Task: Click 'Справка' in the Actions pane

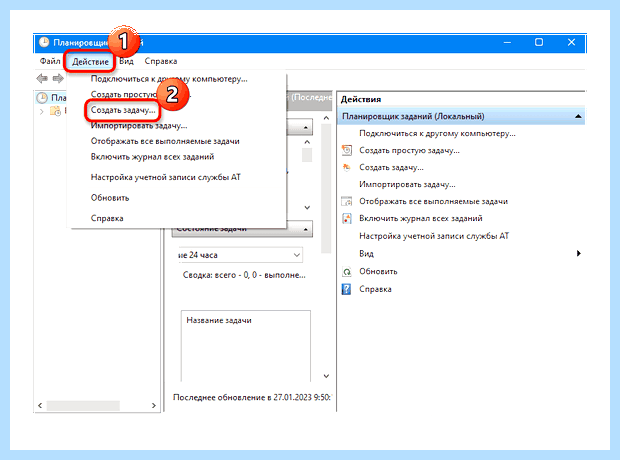Action: click(x=375, y=289)
